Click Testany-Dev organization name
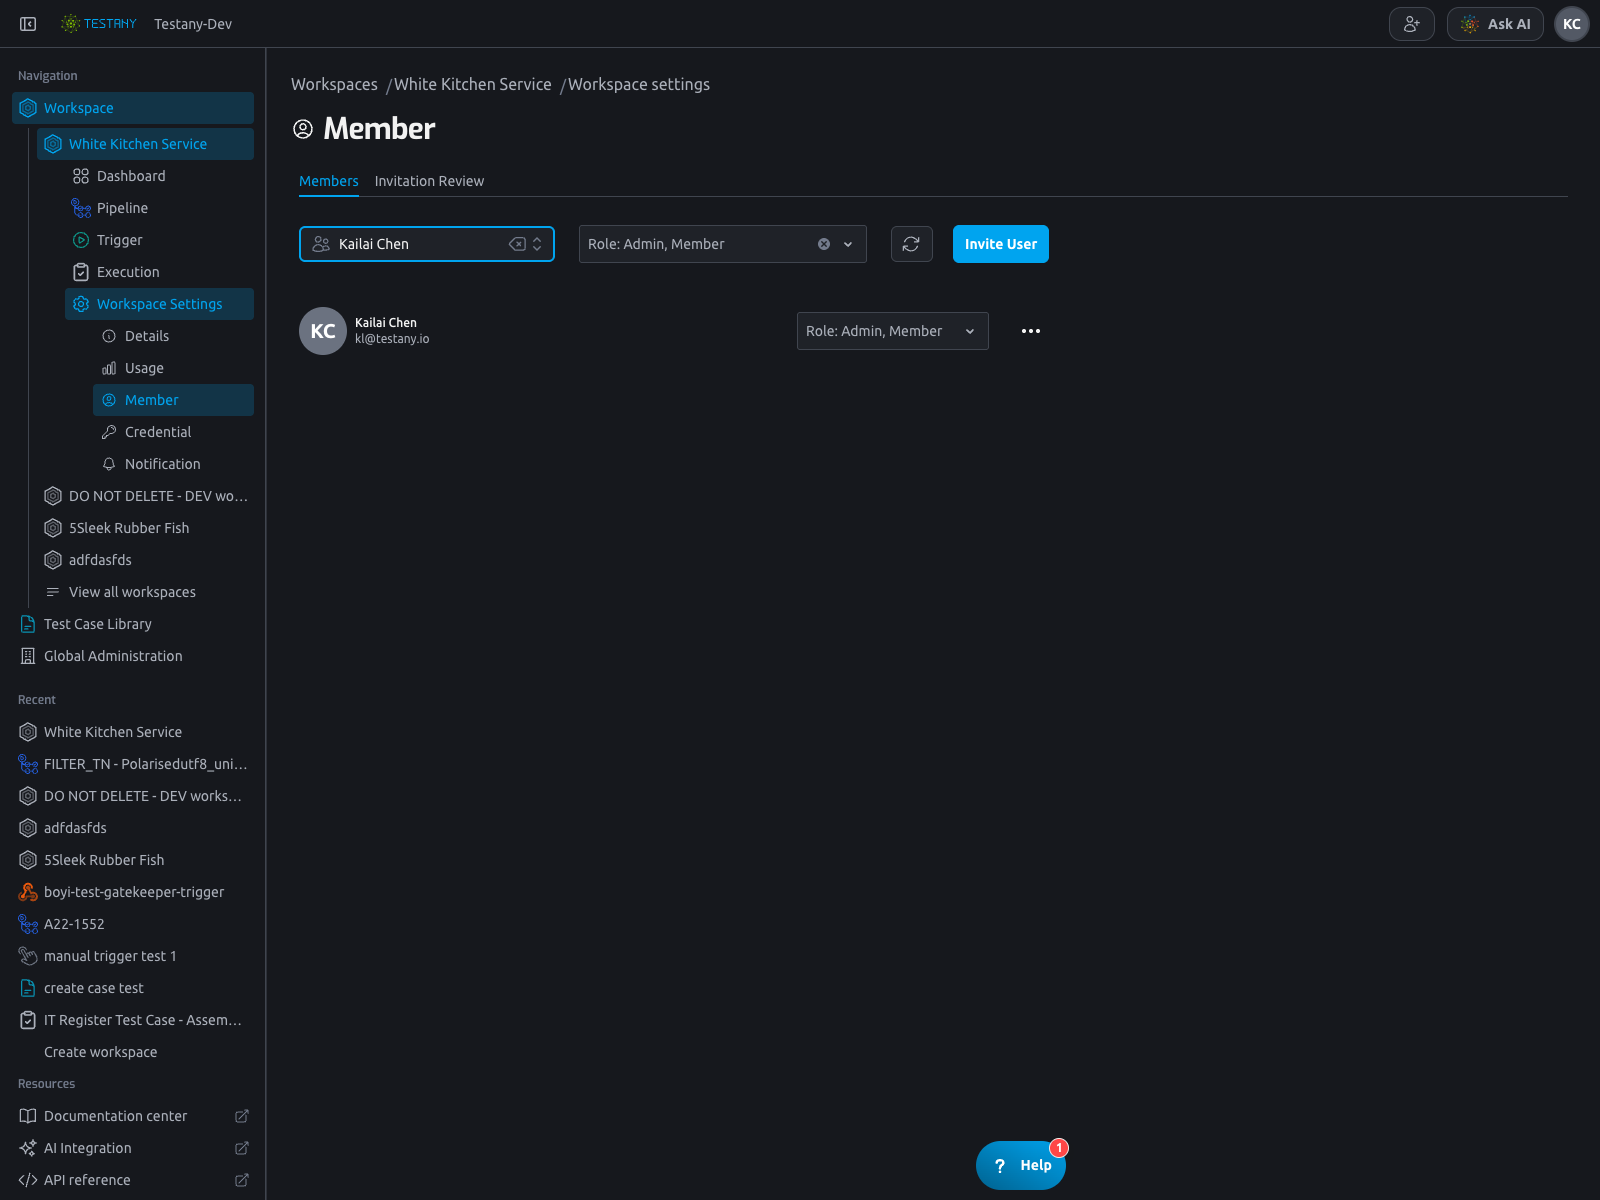Image resolution: width=1600 pixels, height=1200 pixels. 193,24
